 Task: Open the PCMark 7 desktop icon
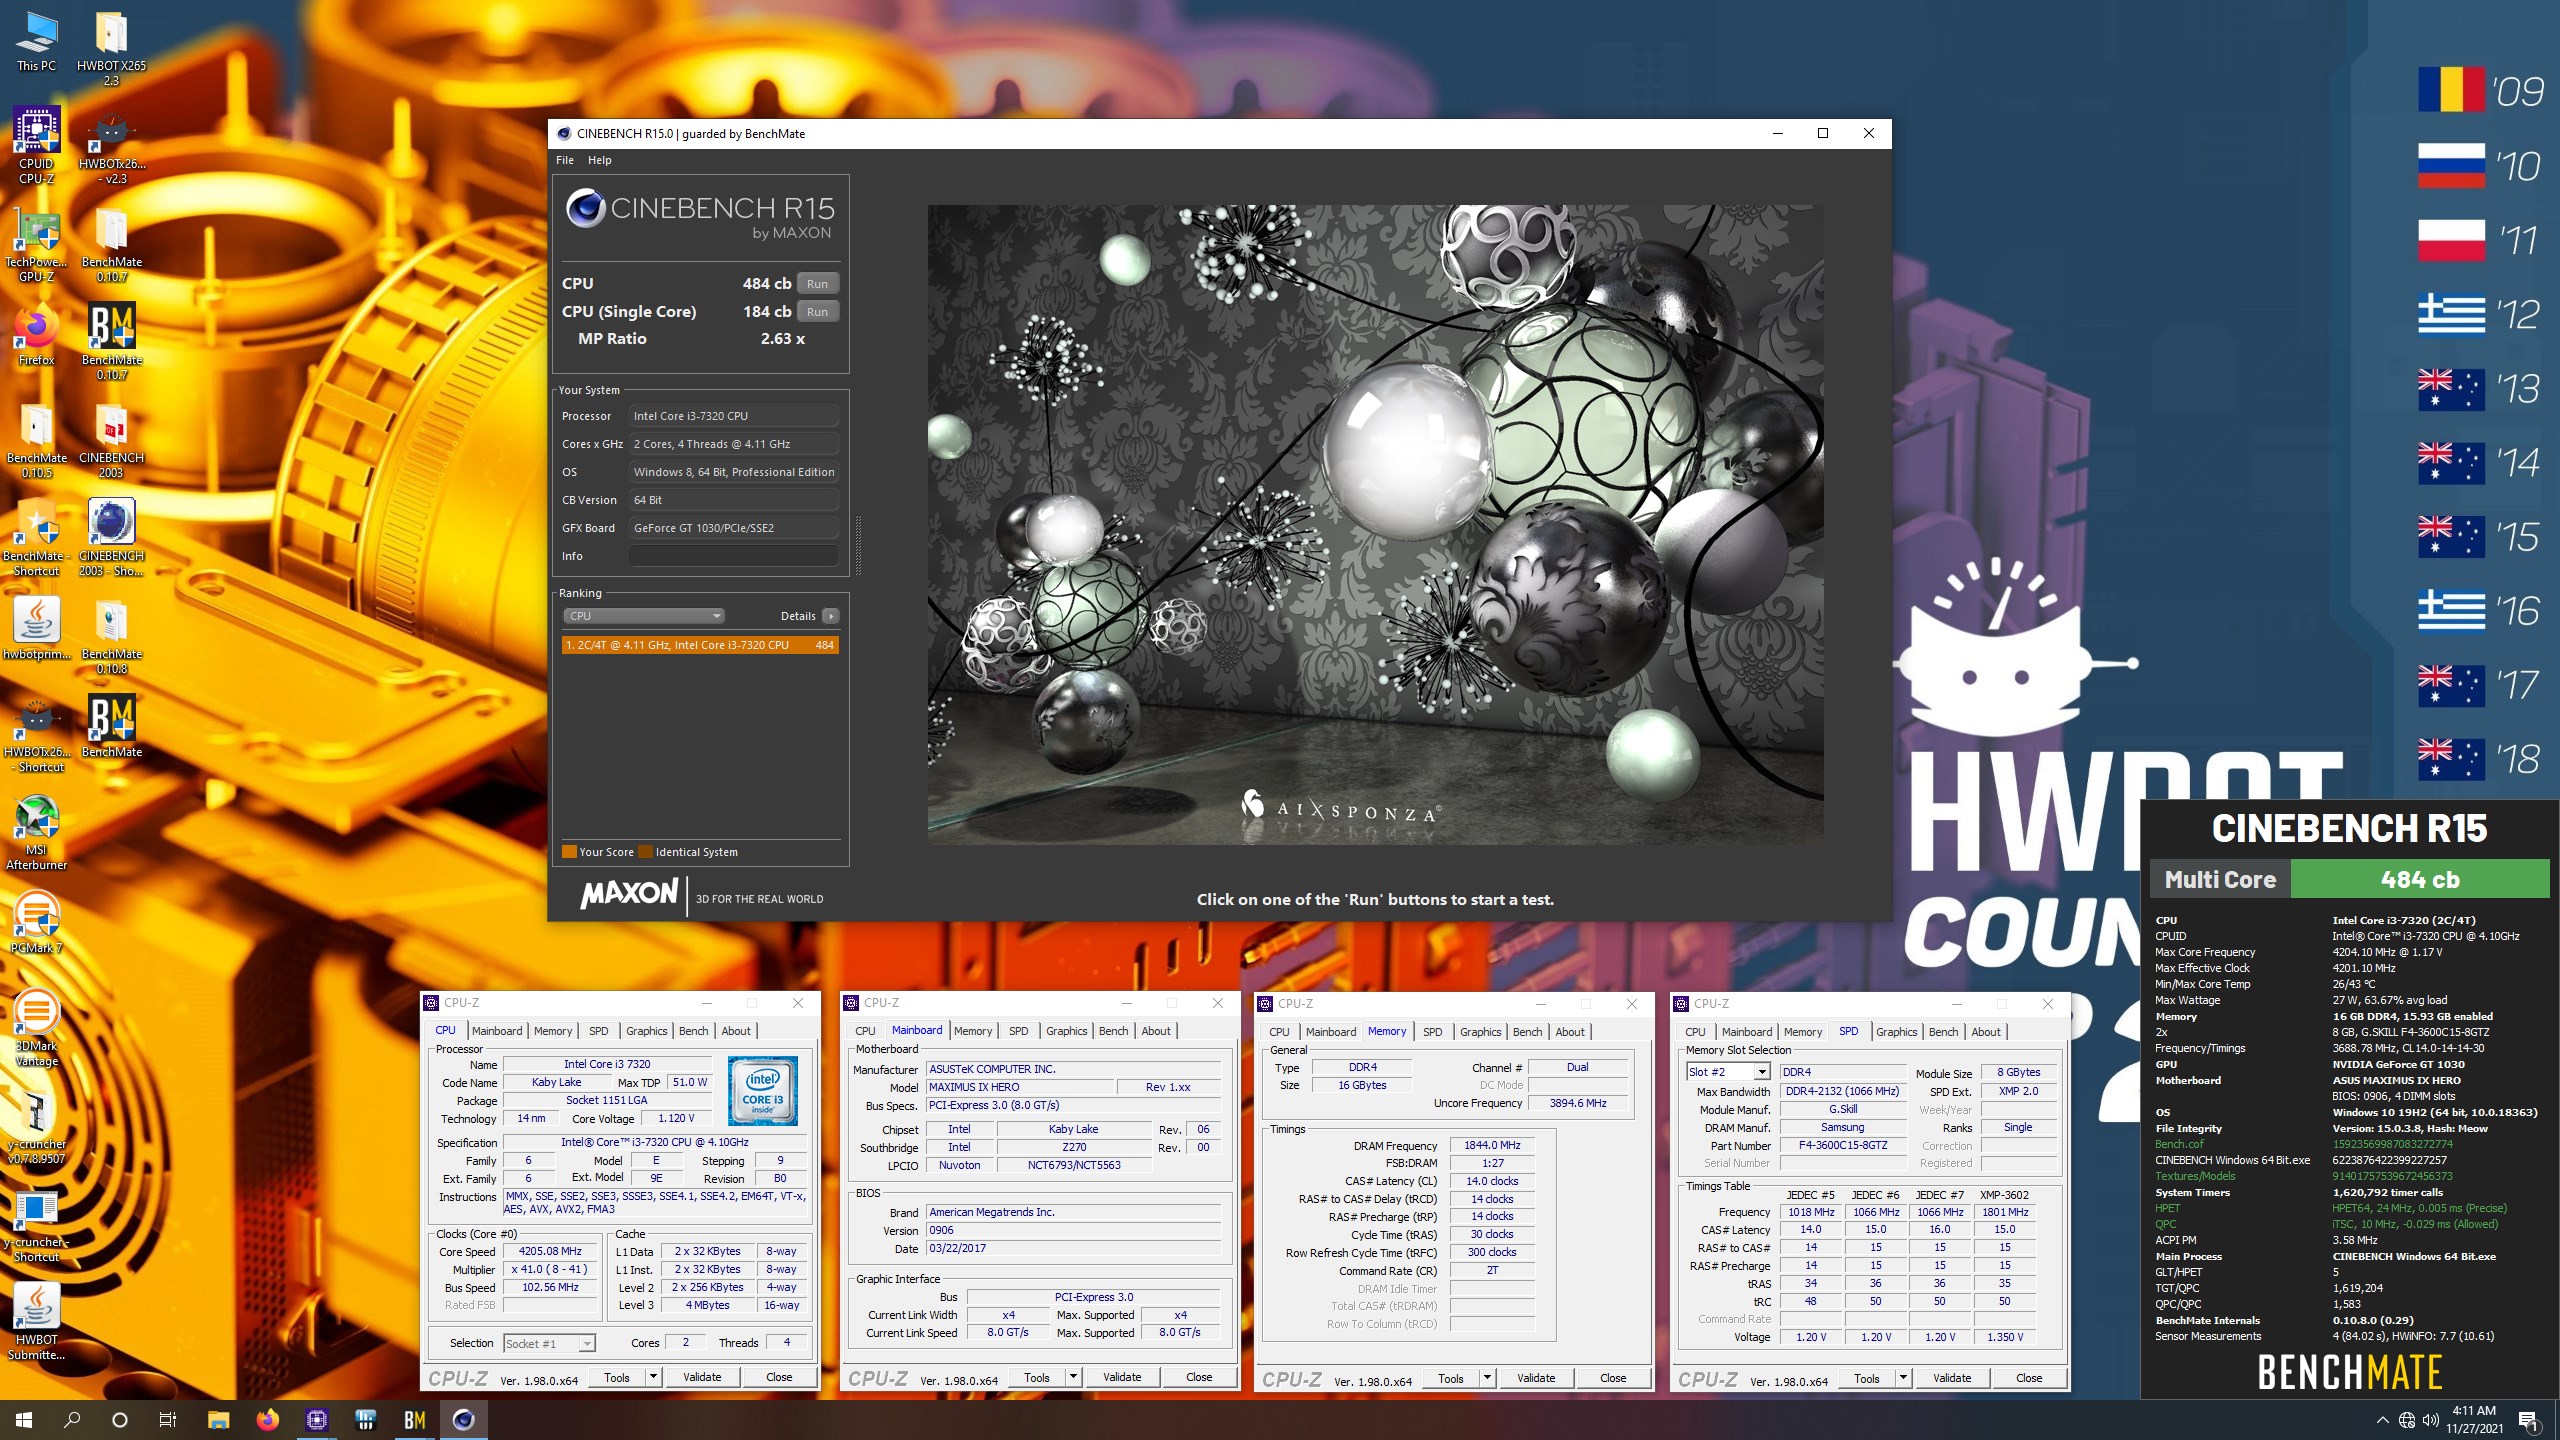pyautogui.click(x=37, y=920)
